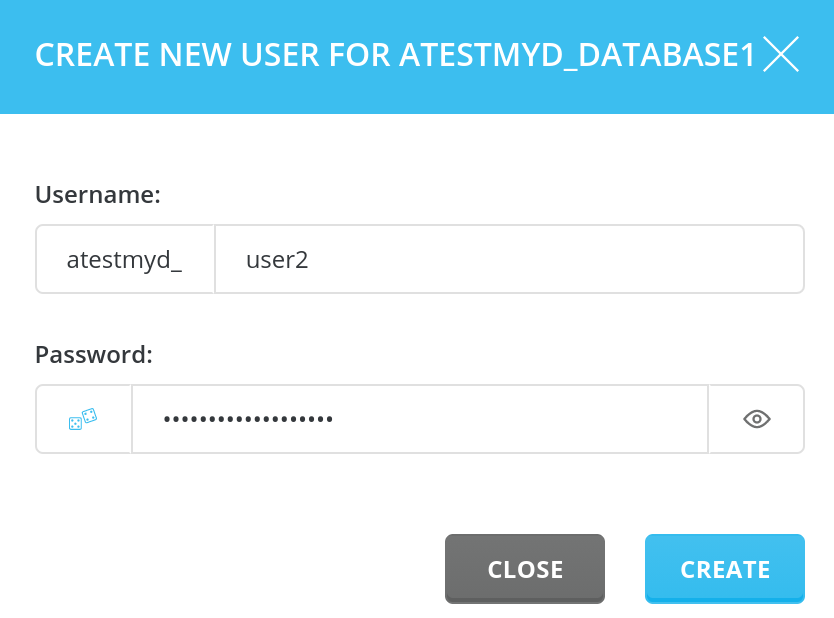Cancel user creation via CLOSE
This screenshot has height=618, width=834.
525,569
